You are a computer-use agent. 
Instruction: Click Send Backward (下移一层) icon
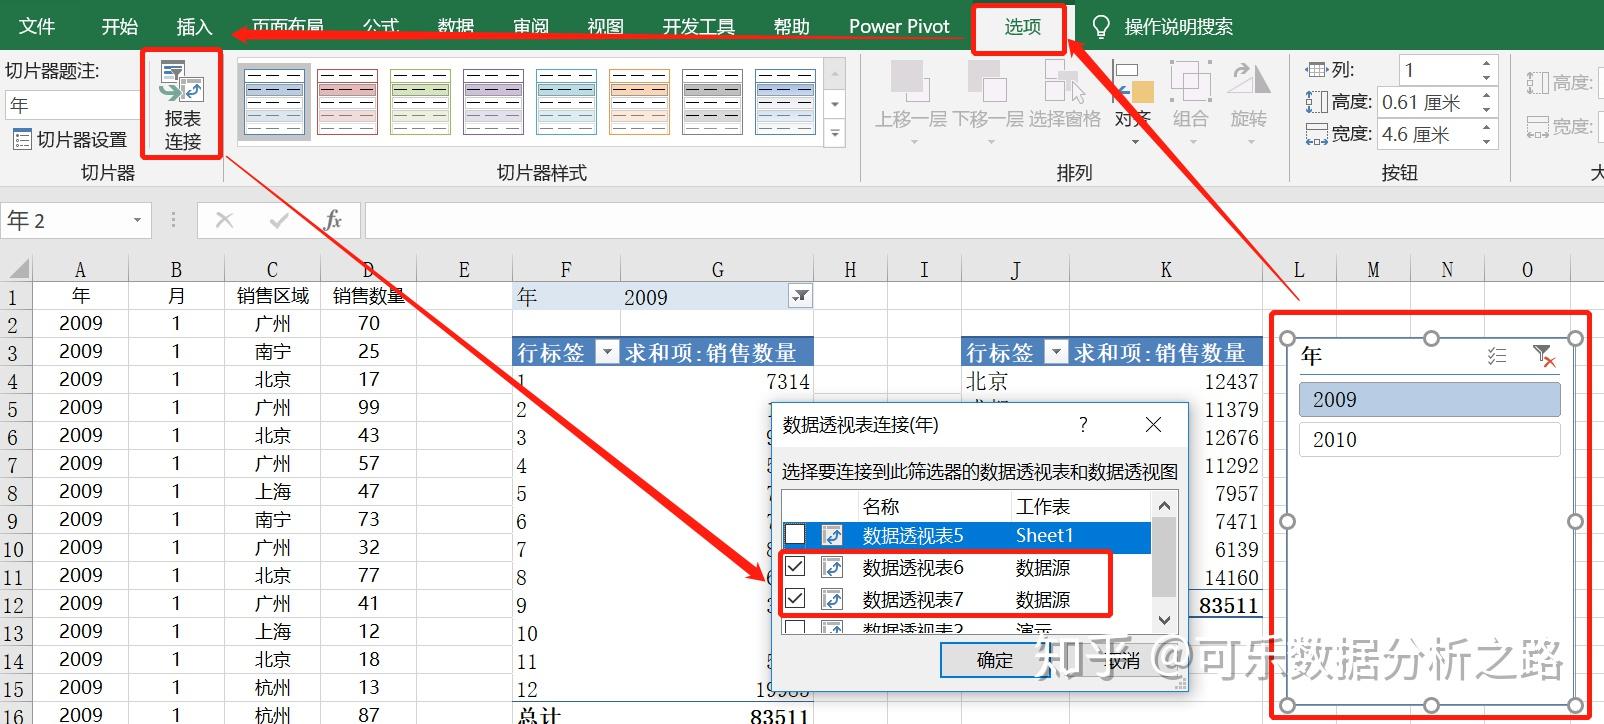987,80
